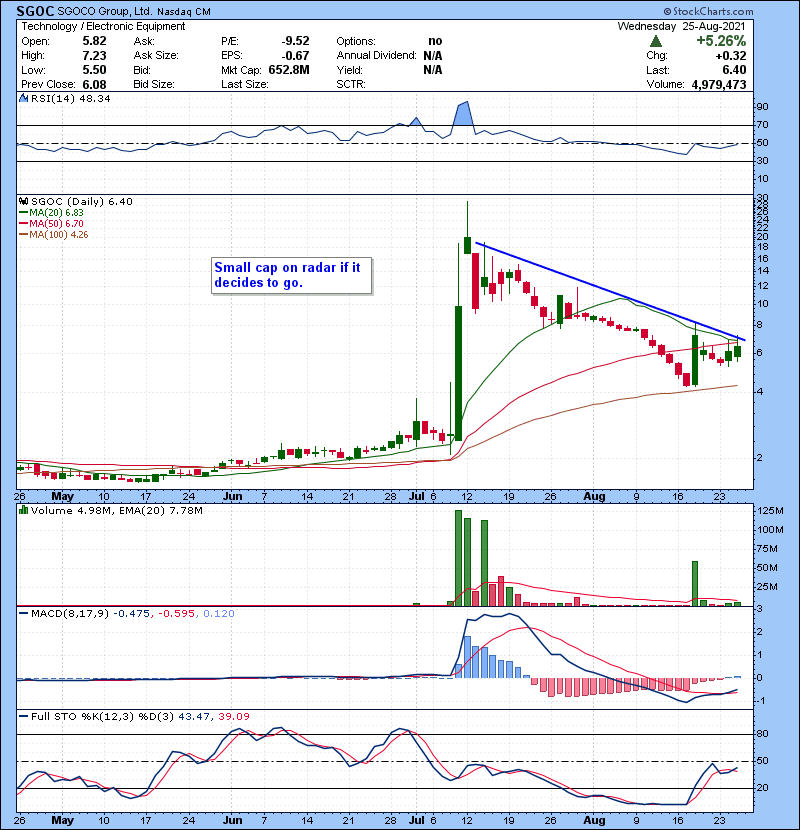This screenshot has height=830, width=800.
Task: Click the SGOC ticker symbol title
Action: (x=35, y=11)
